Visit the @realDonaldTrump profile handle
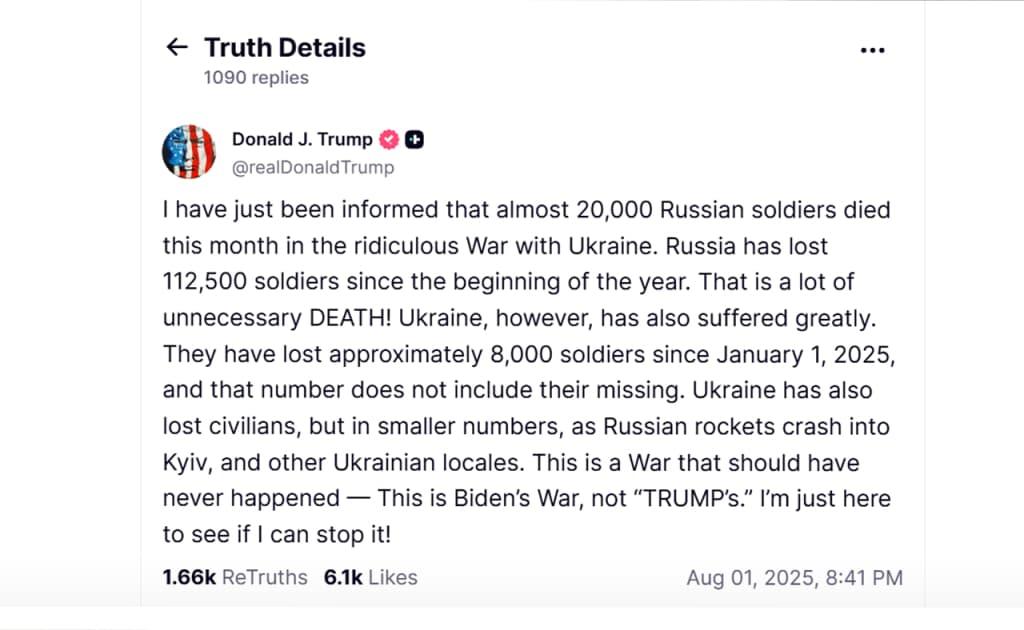The width and height of the screenshot is (1024, 630). point(313,167)
